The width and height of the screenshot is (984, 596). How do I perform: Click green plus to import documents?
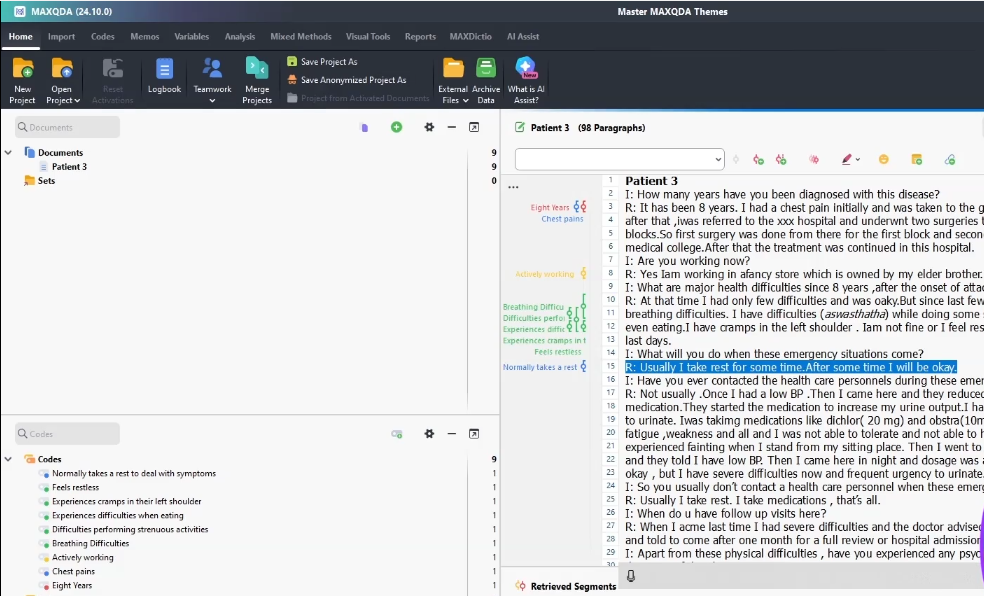[397, 127]
